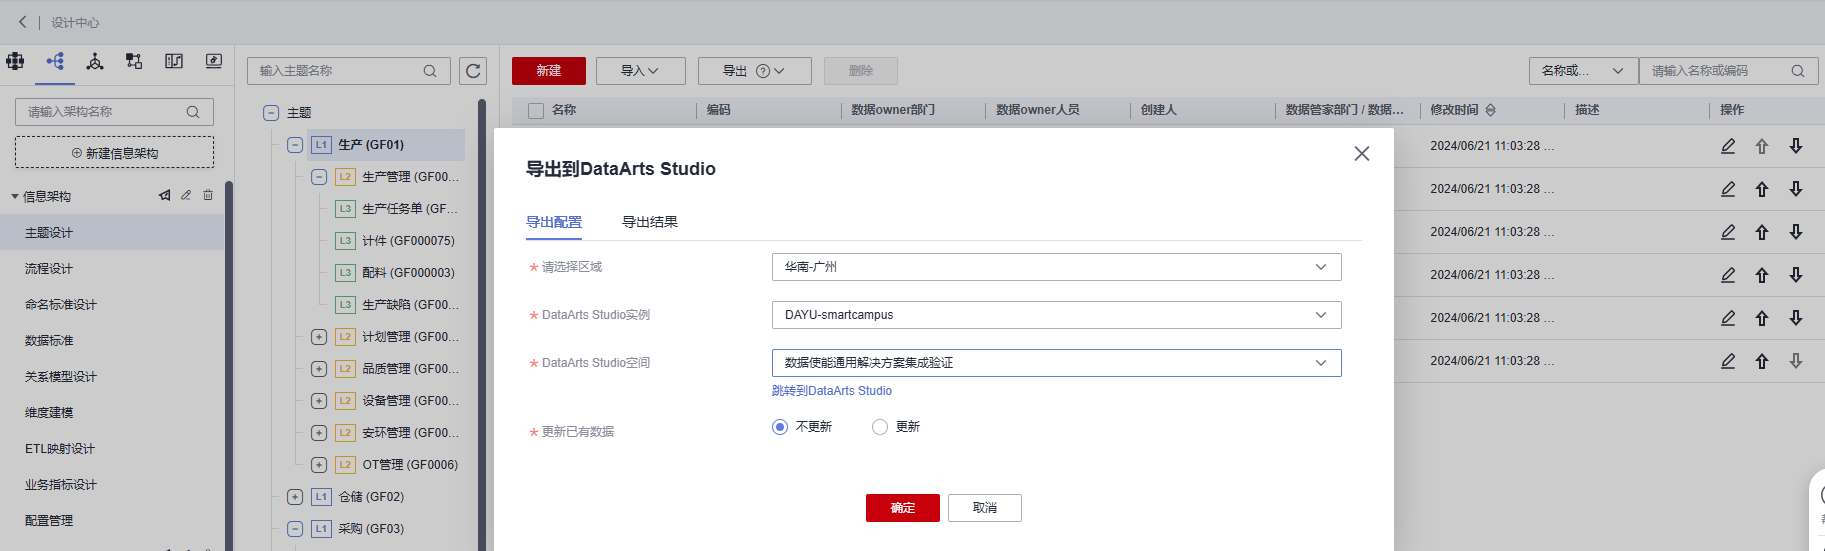This screenshot has width=1825, height=551.
Task: Open 数据标准 in the sidebar
Action: [49, 341]
